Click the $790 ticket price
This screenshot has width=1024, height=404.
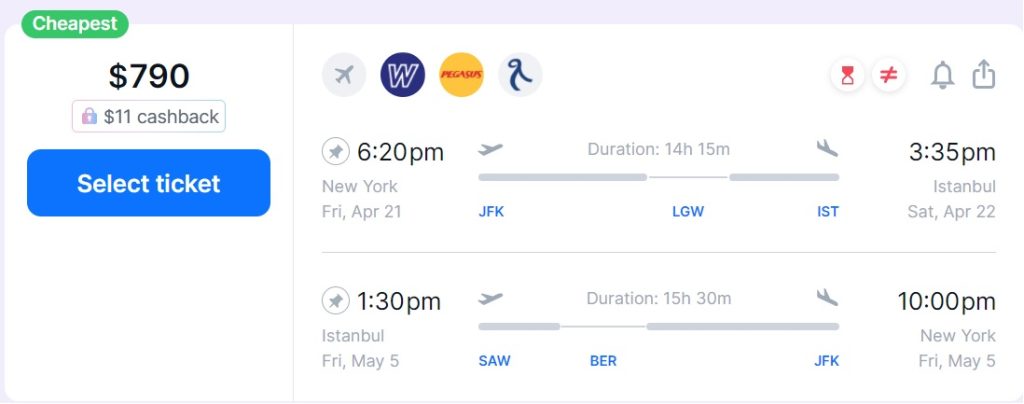pos(149,76)
